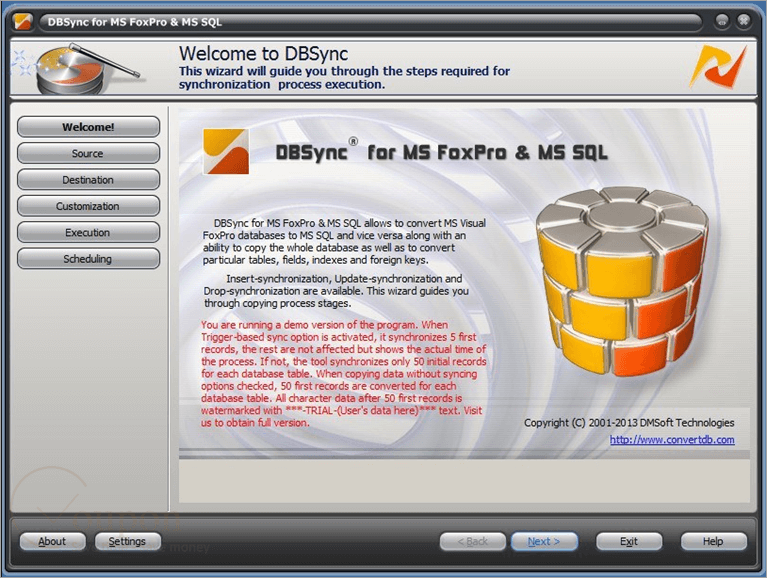Close the DBSync window
This screenshot has width=767, height=578.
tap(744, 21)
